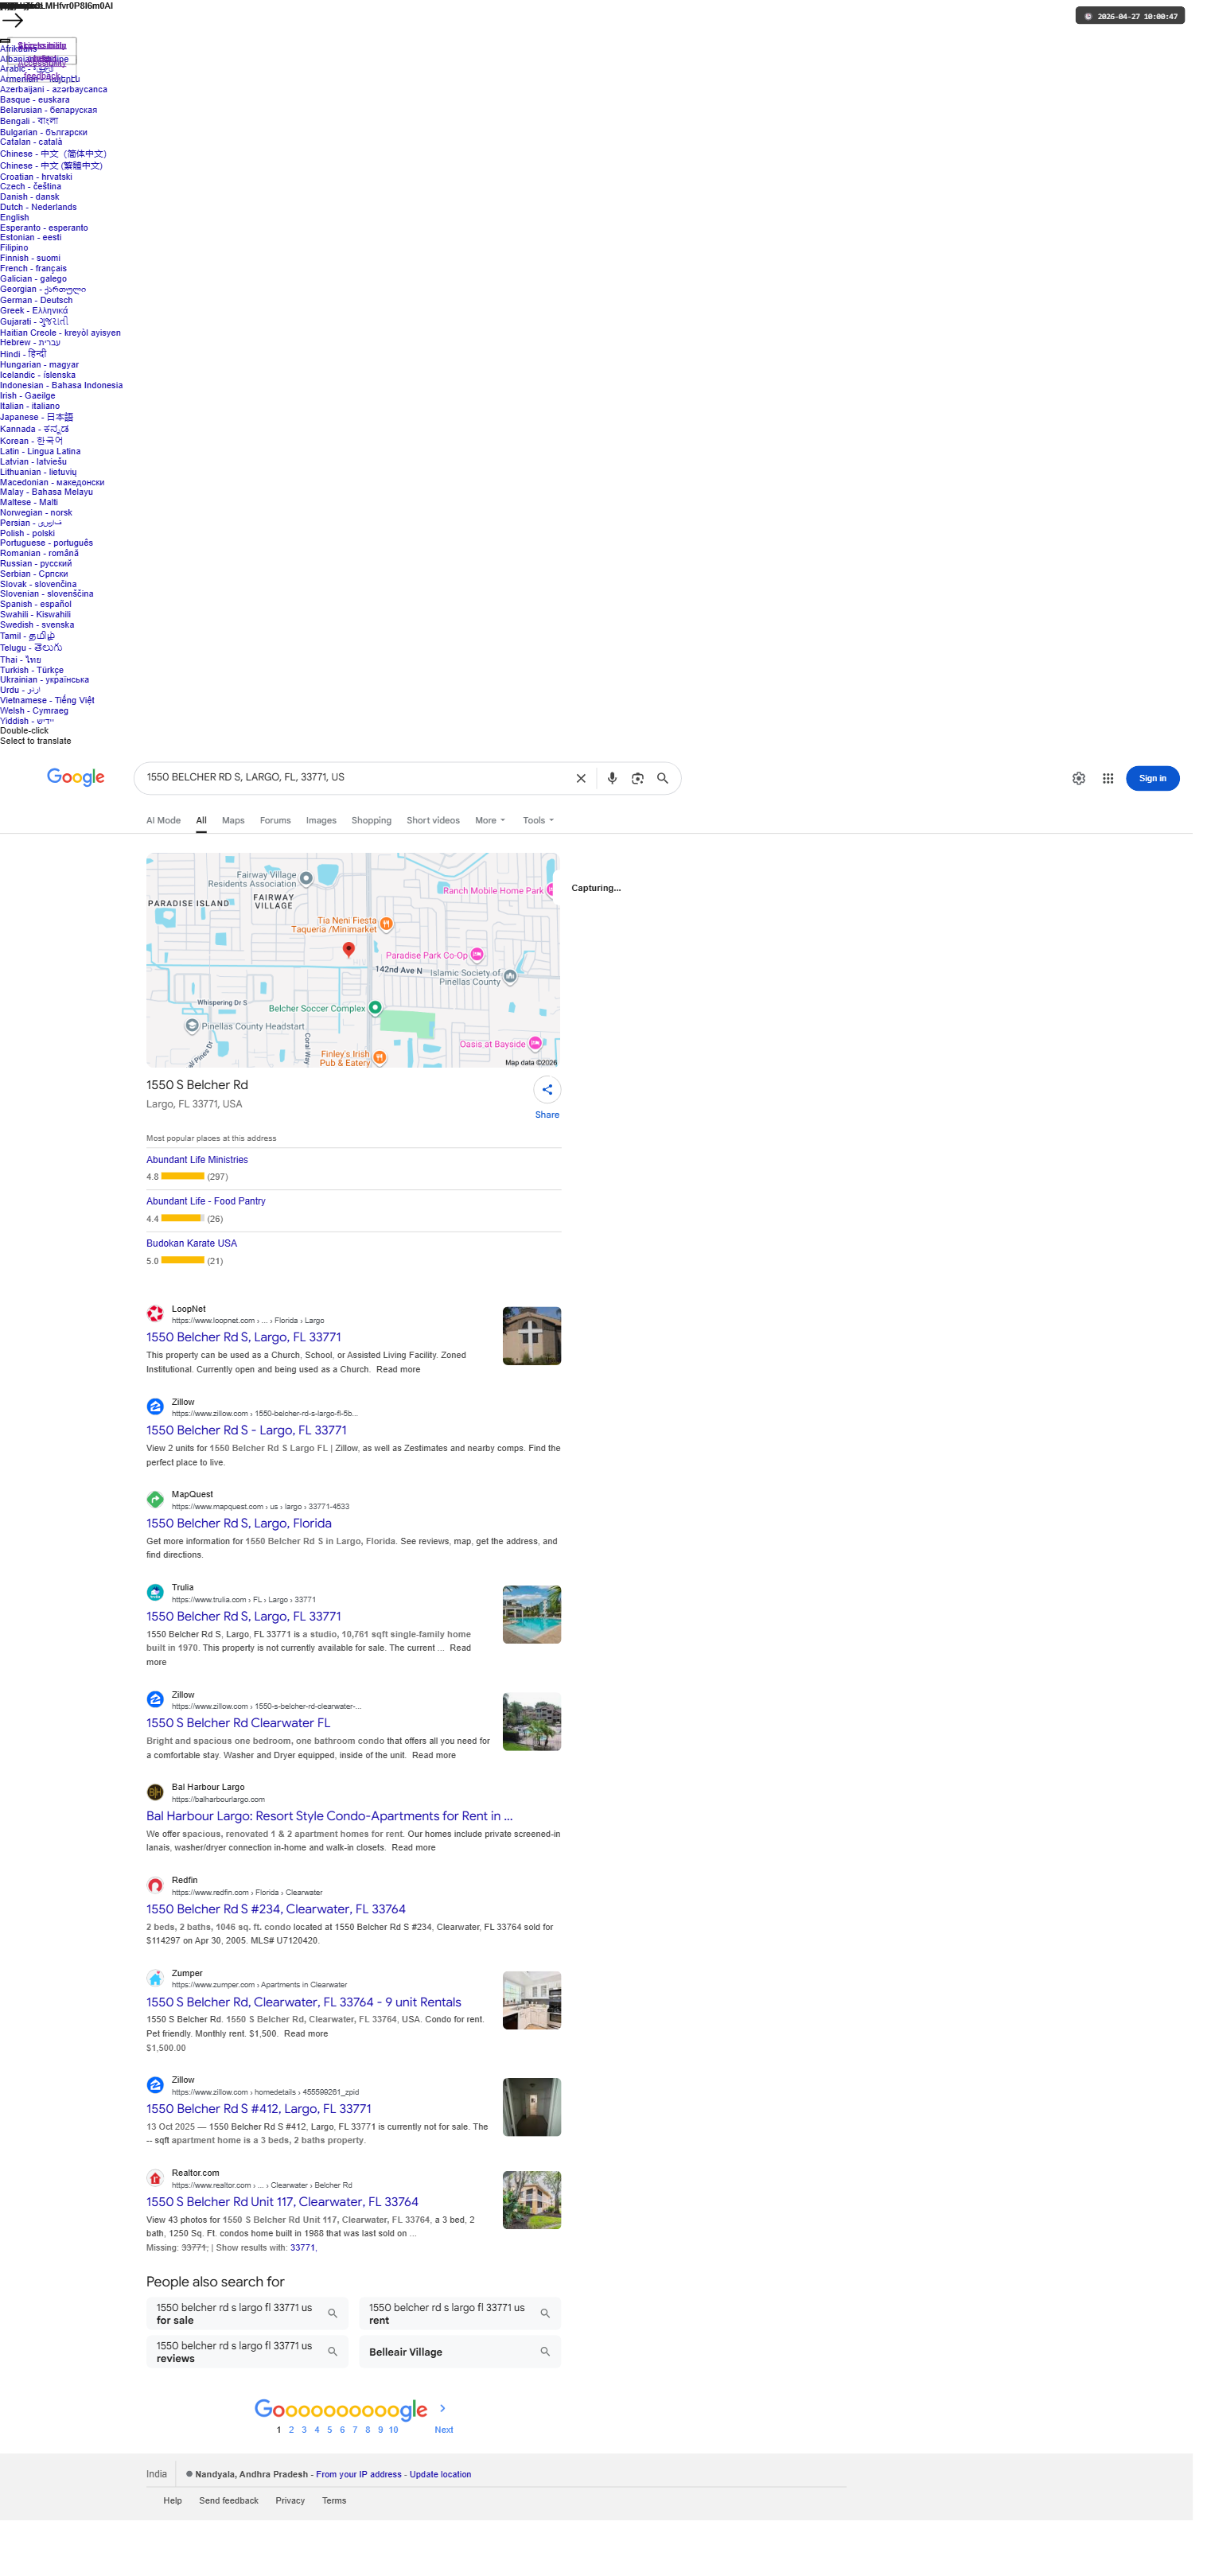This screenshot has width=1207, height=2576.
Task: Select 'Belleair Village' related search
Action: [x=459, y=2352]
